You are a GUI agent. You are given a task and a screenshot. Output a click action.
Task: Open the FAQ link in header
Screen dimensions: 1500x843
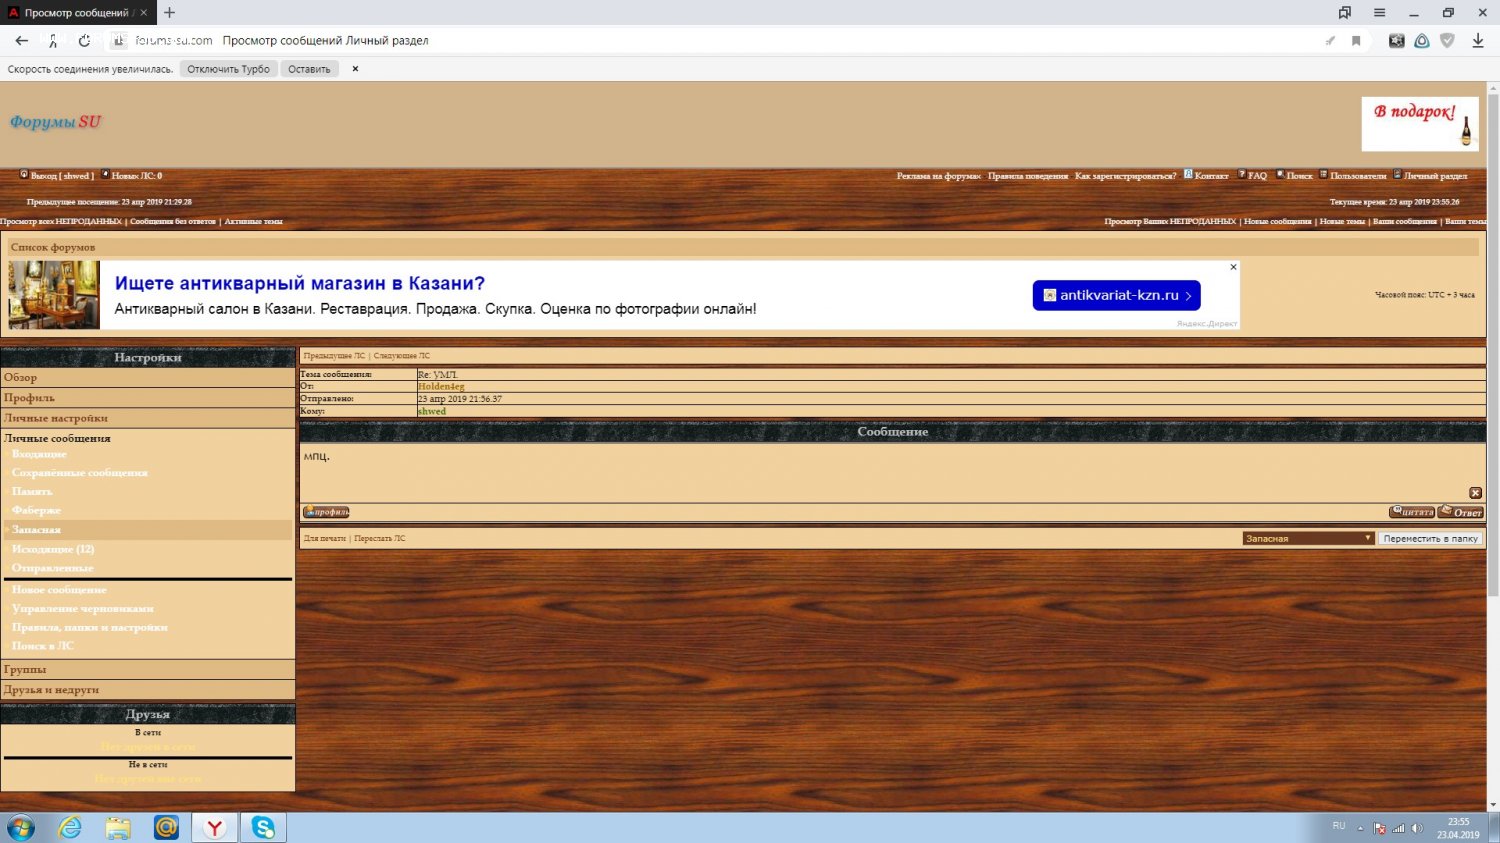(1257, 176)
